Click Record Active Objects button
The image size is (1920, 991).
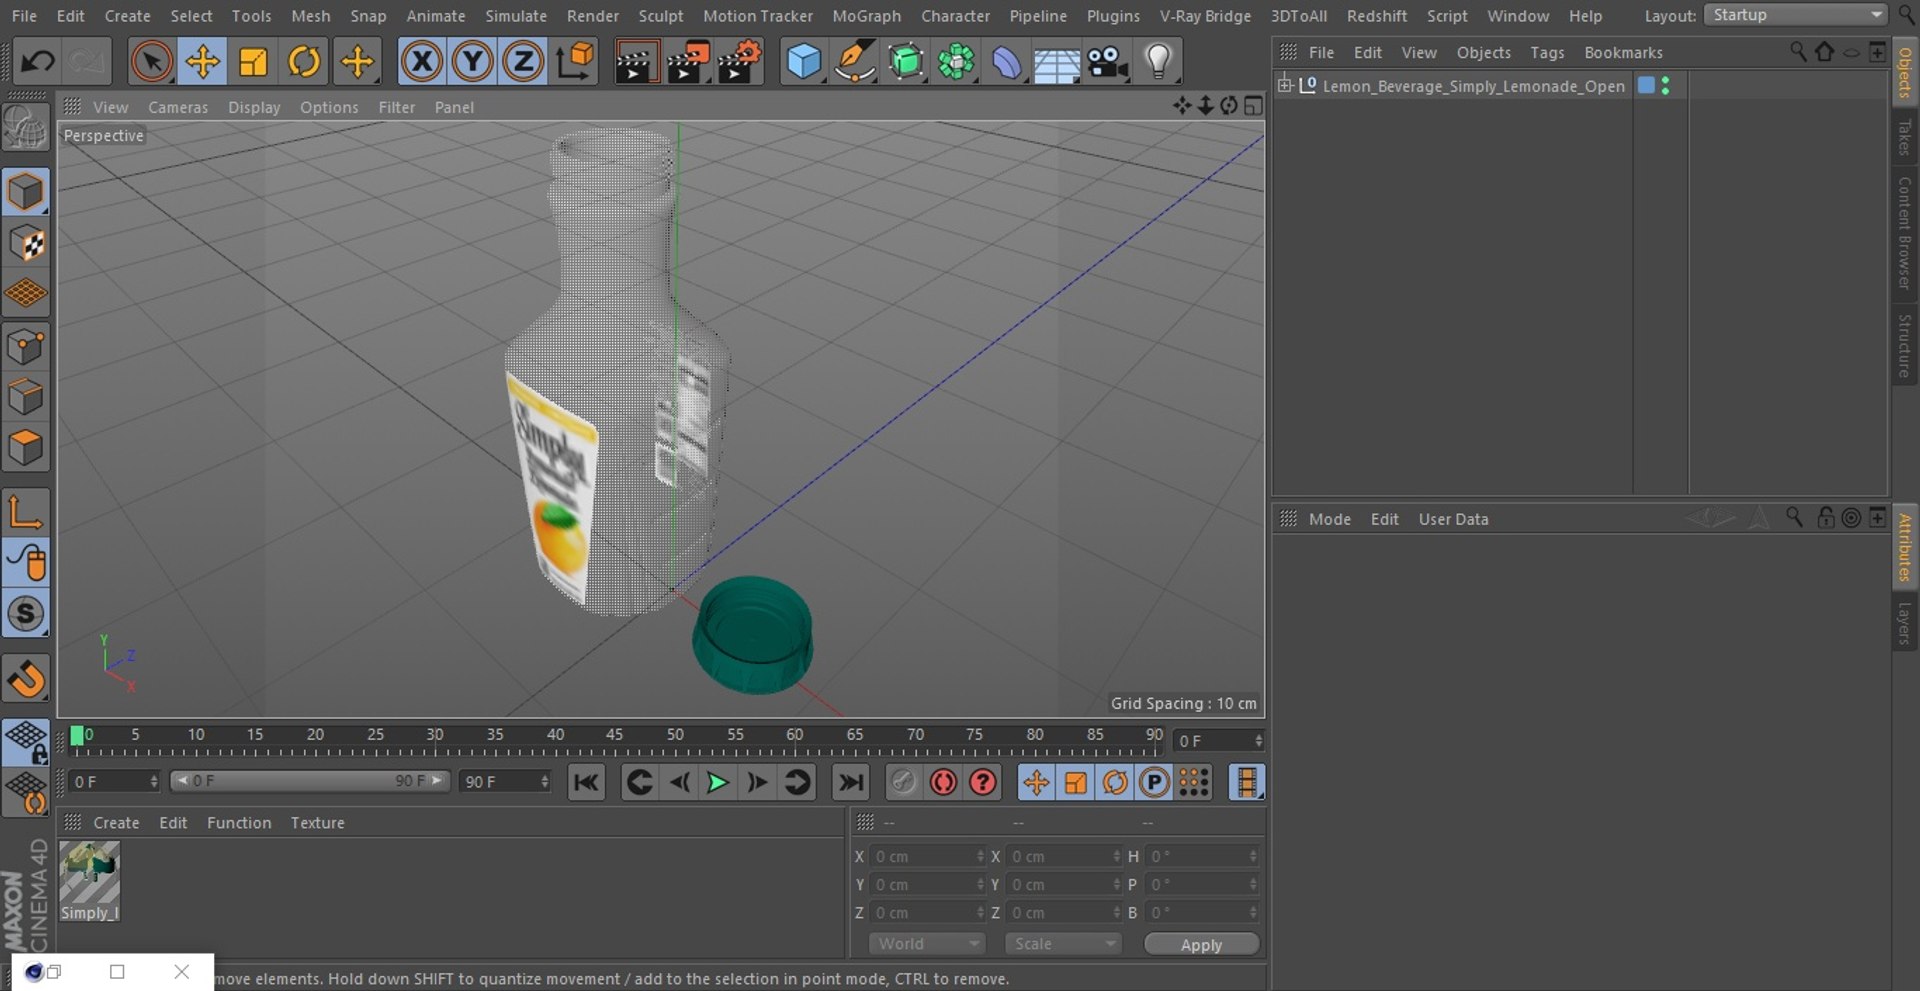pyautogui.click(x=903, y=782)
